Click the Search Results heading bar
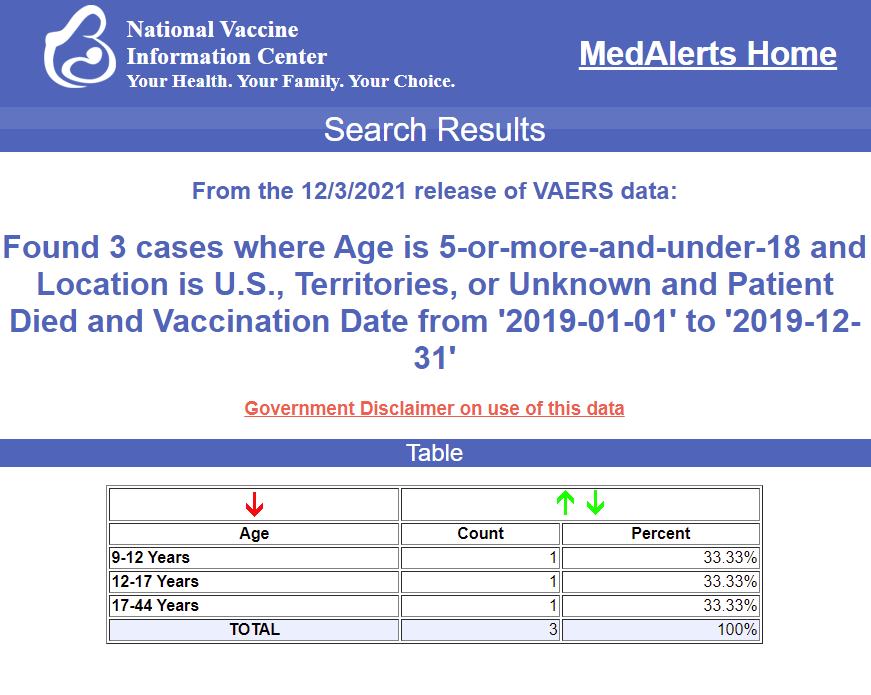 click(436, 129)
